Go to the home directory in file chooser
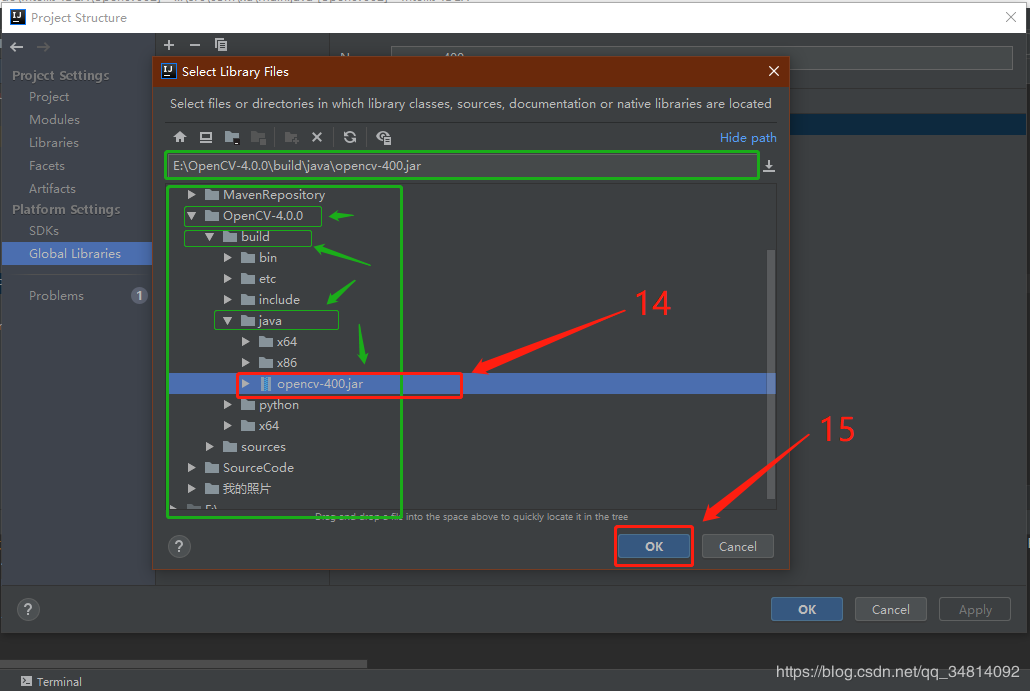1030x691 pixels. click(180, 137)
